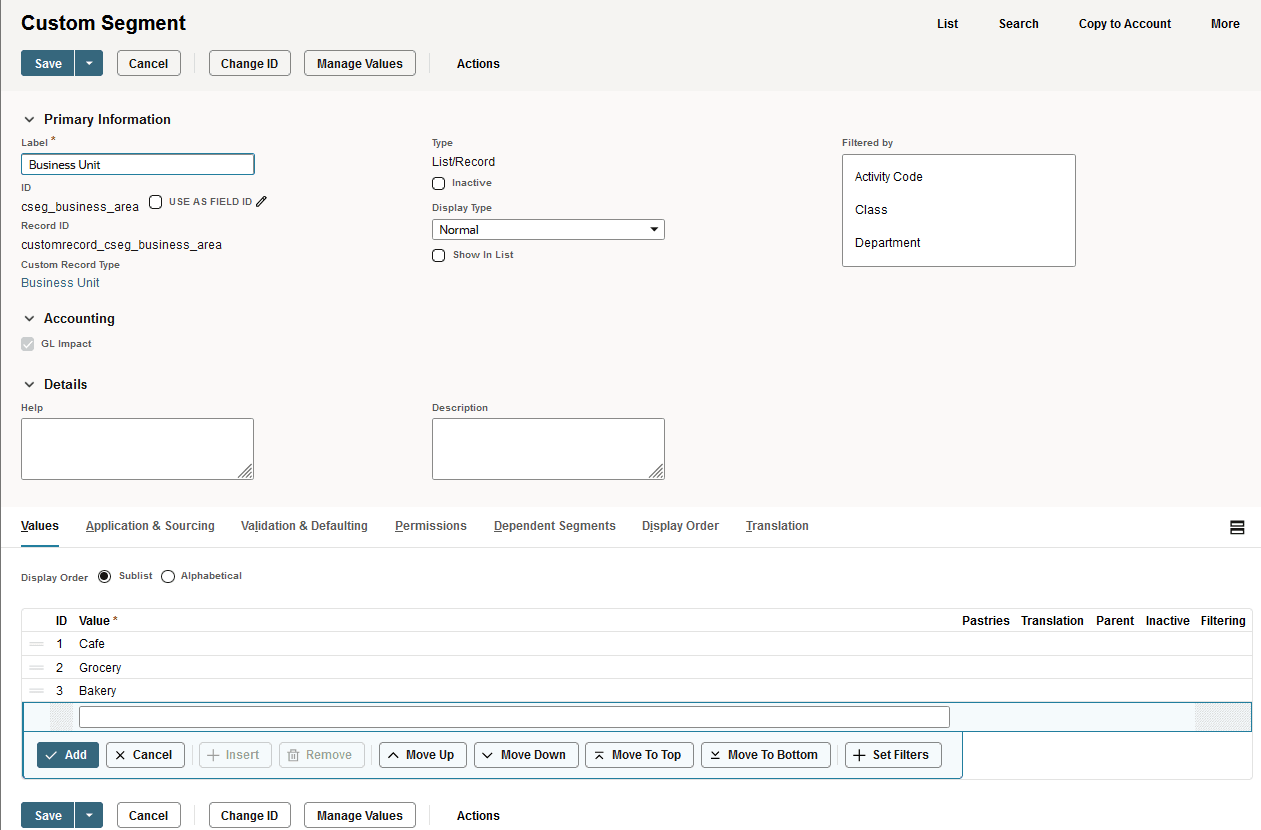Click the GL Impact checkbox

[28, 344]
